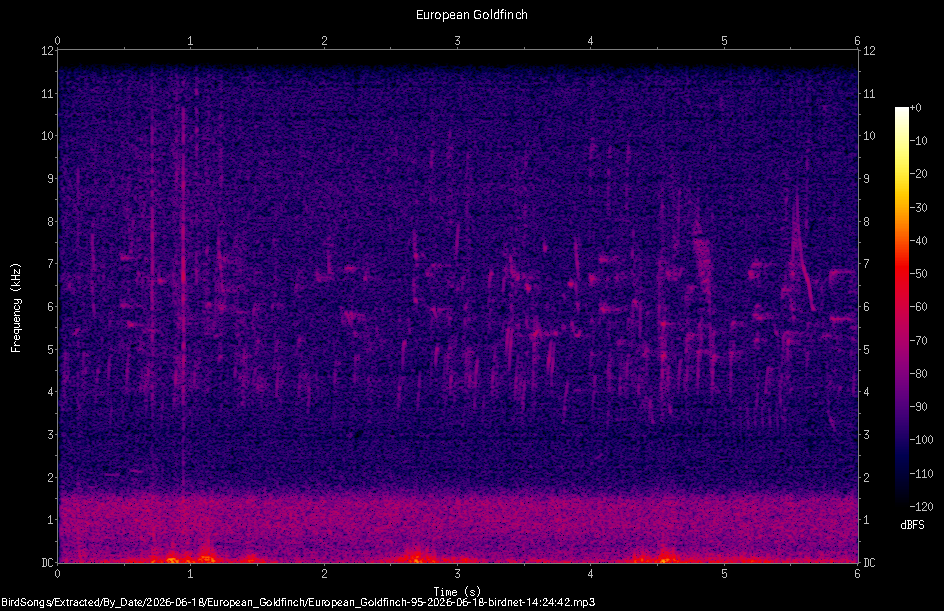Click the 'Time (s)' axis label
The width and height of the screenshot is (944, 611).
click(x=457, y=592)
